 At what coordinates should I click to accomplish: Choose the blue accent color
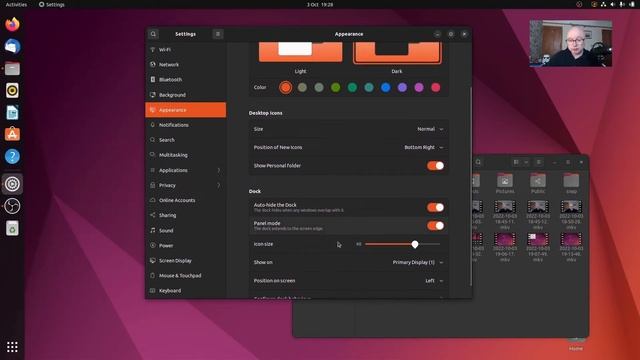pos(386,87)
